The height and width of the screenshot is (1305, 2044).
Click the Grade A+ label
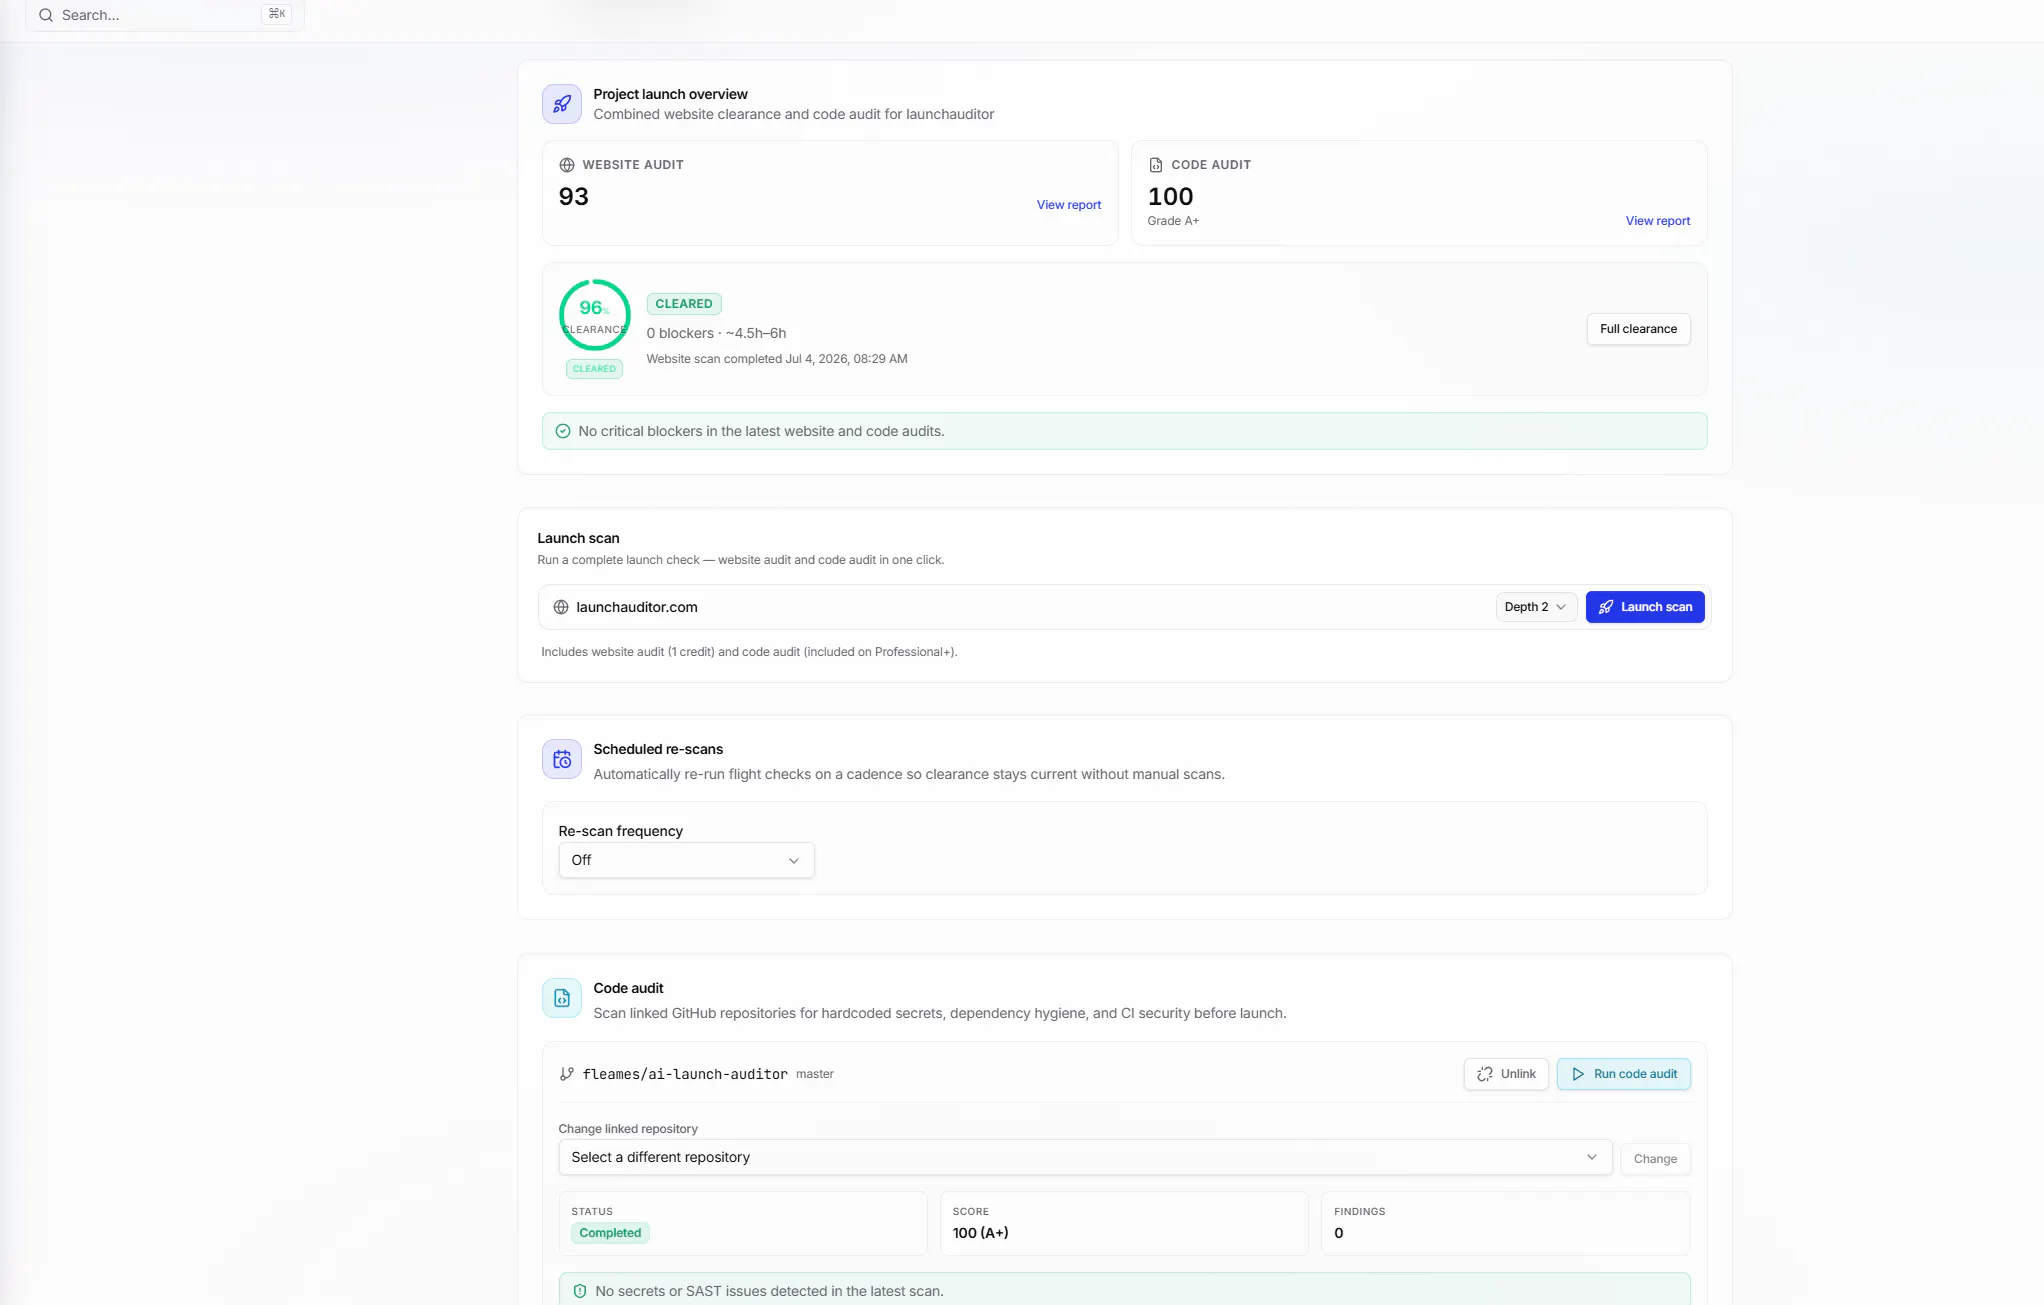pos(1173,221)
